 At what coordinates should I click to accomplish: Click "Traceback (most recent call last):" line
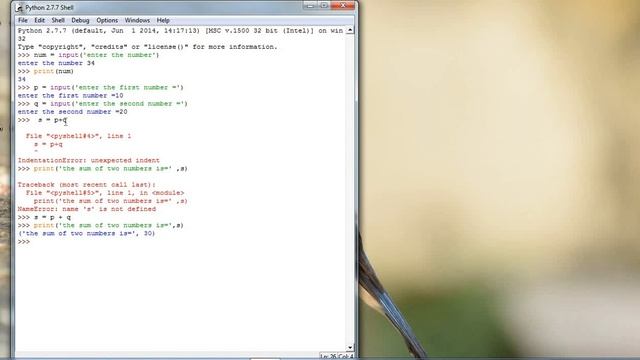tap(87, 185)
